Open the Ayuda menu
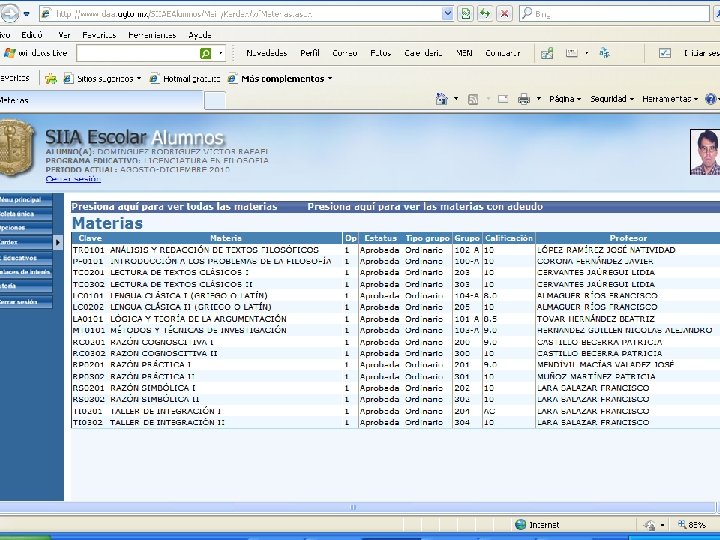Image resolution: width=720 pixels, height=540 pixels. (x=200, y=35)
